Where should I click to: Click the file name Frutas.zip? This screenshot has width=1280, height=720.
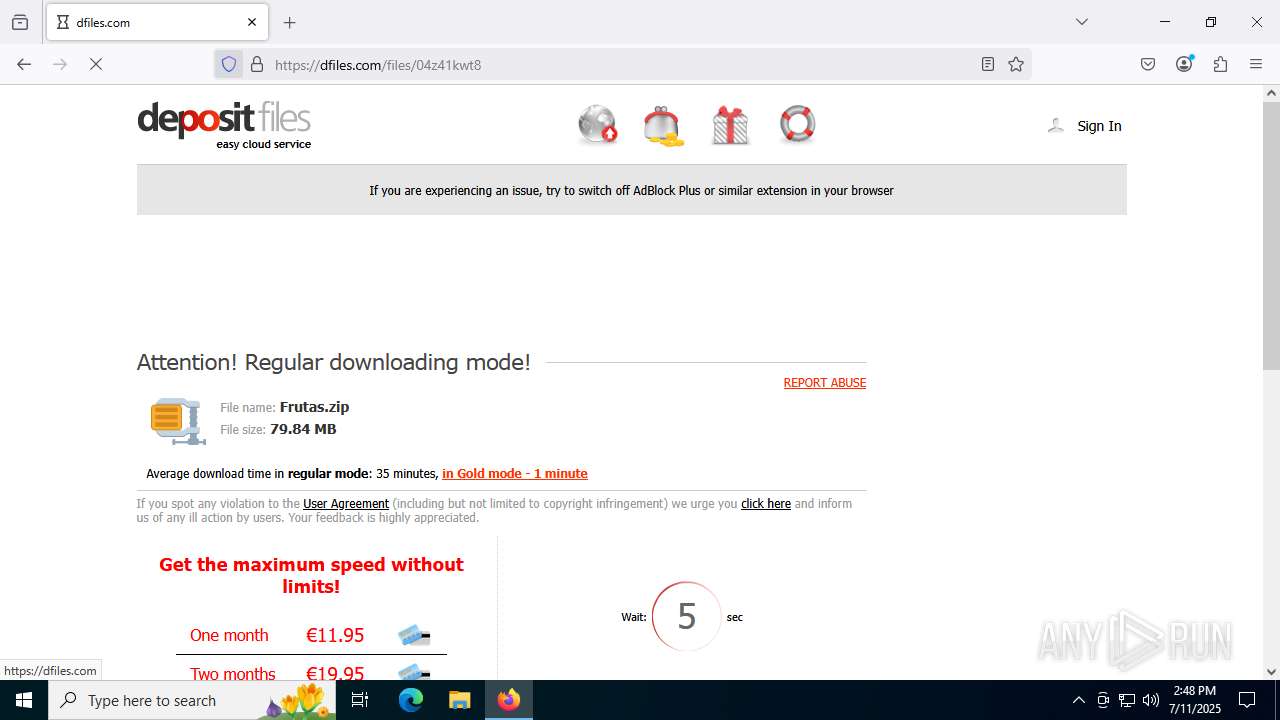[314, 407]
